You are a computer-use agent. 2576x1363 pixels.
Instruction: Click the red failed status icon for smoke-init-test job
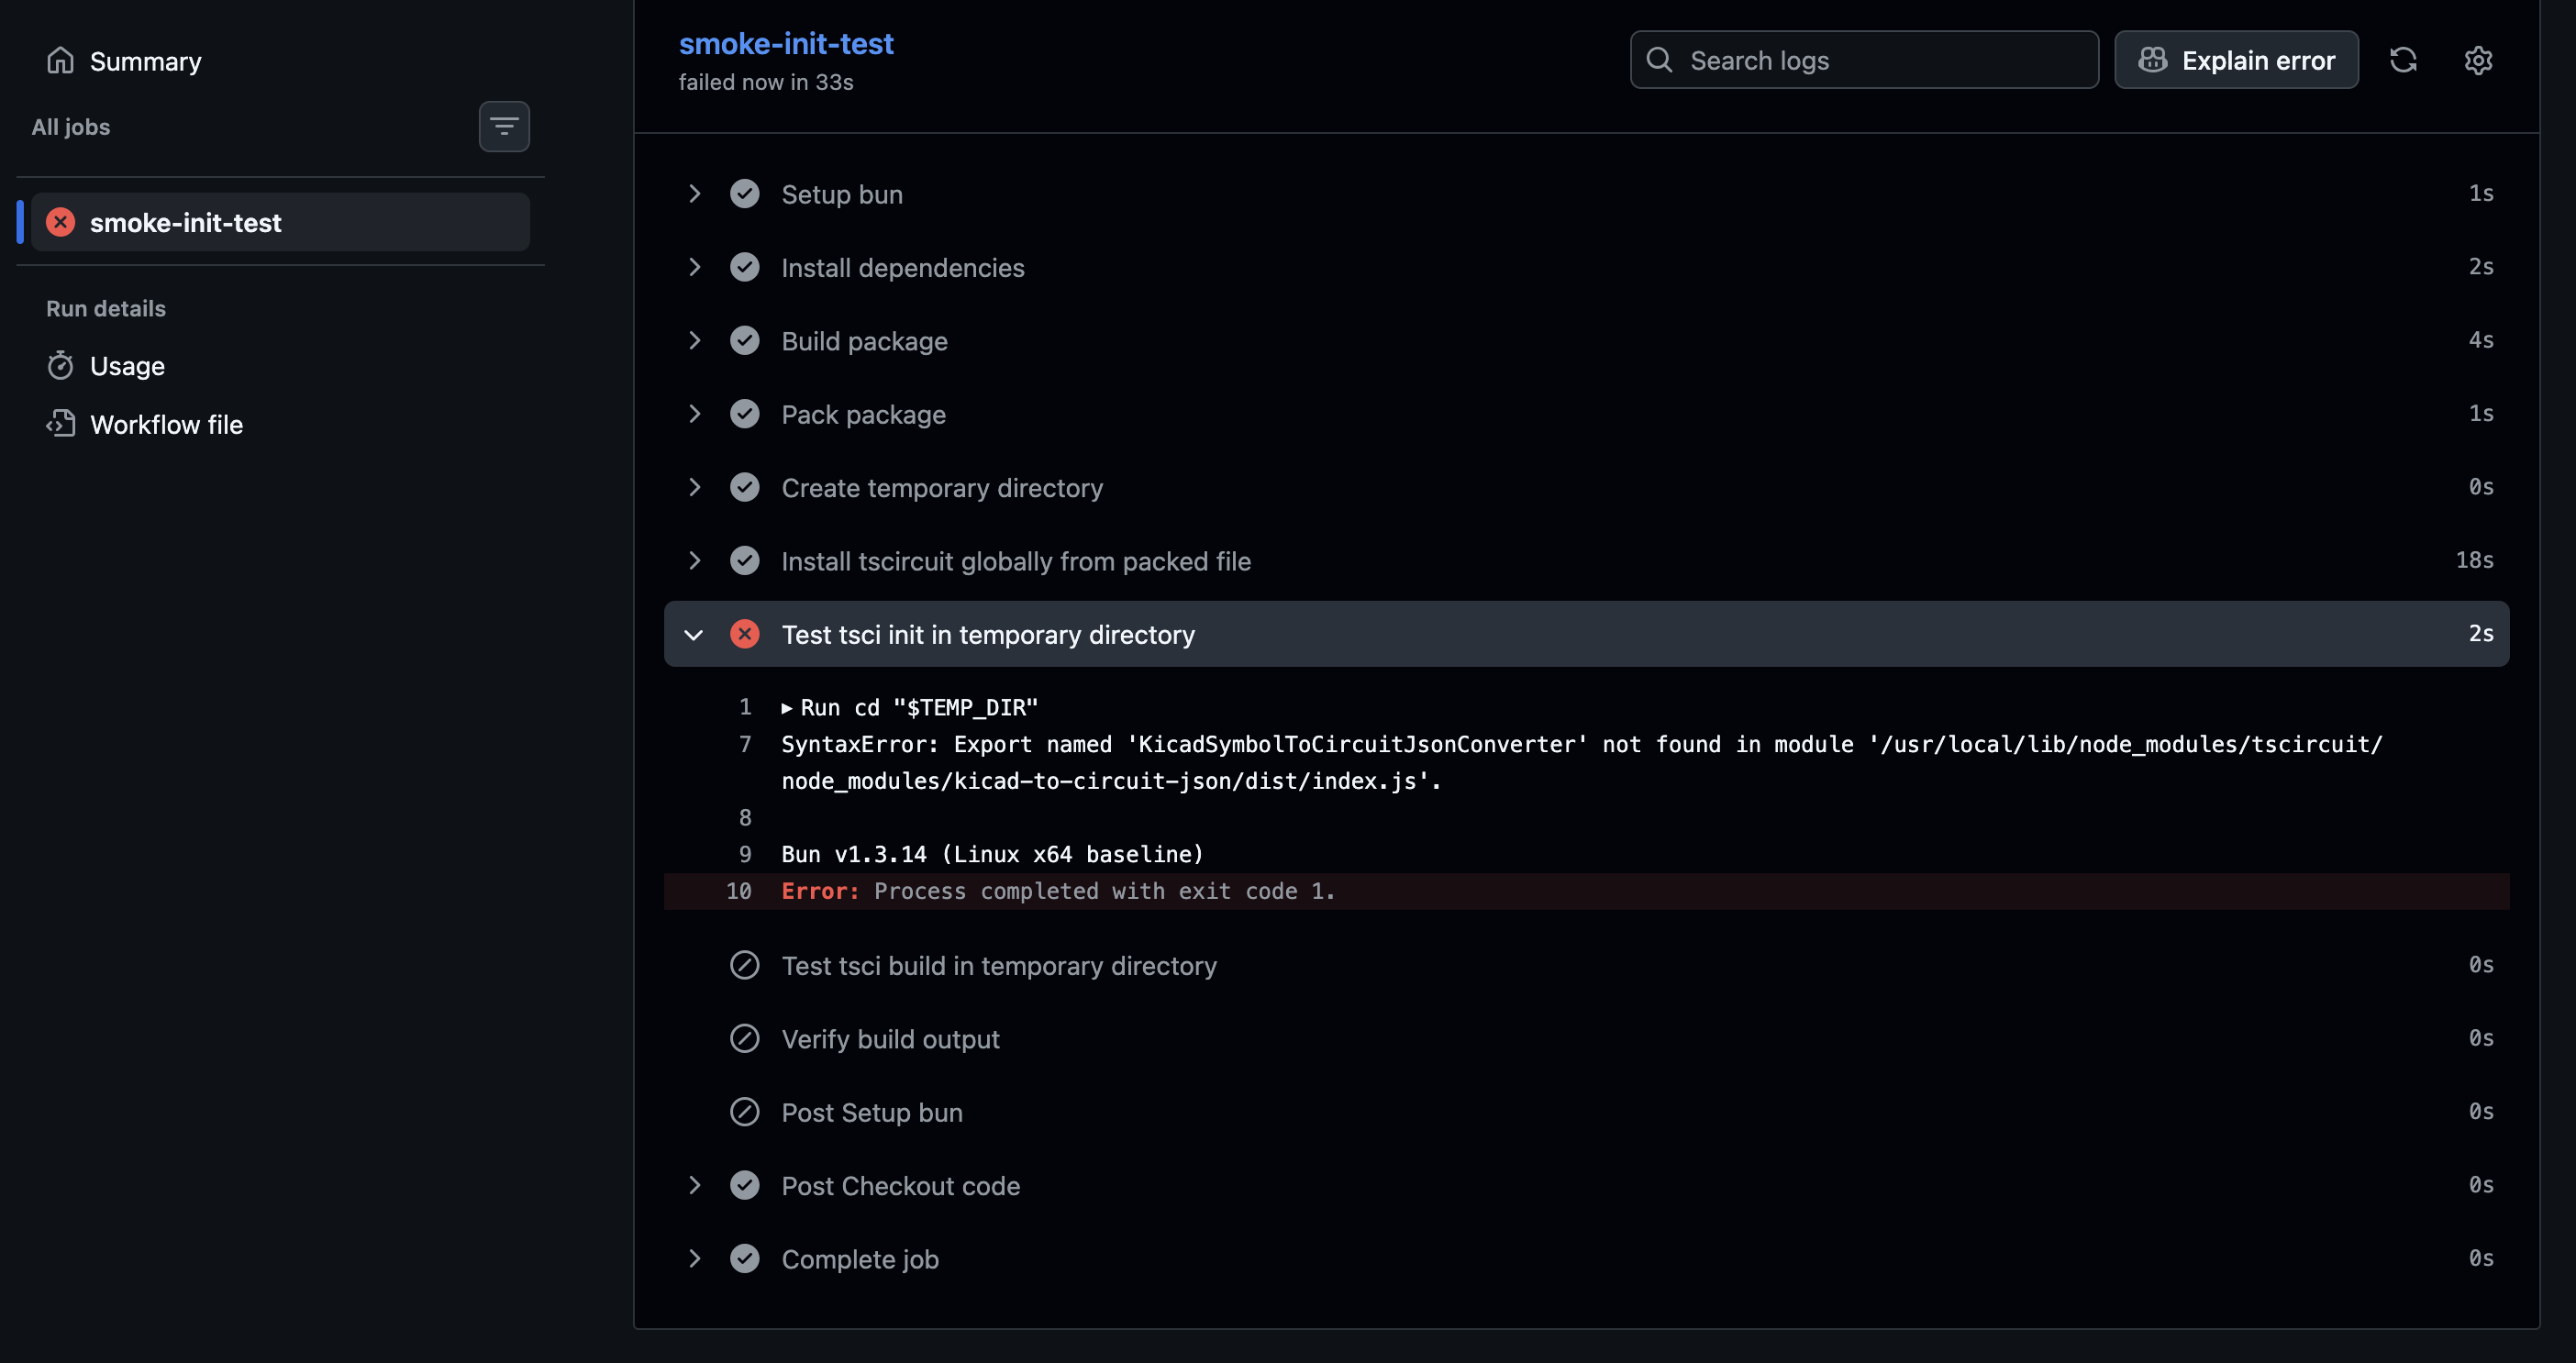(61, 222)
